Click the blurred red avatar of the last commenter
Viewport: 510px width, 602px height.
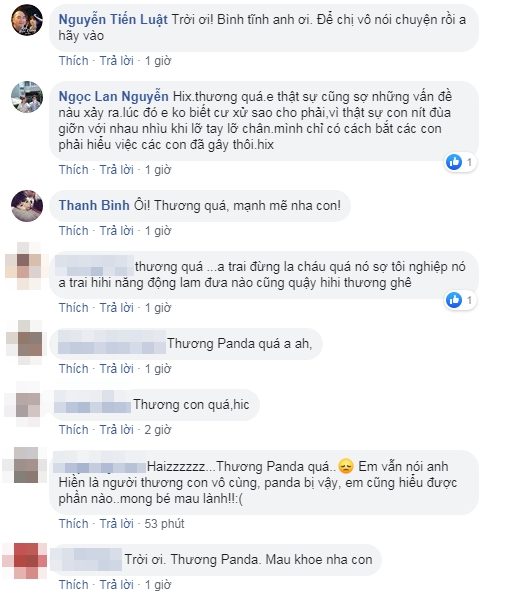point(25,561)
